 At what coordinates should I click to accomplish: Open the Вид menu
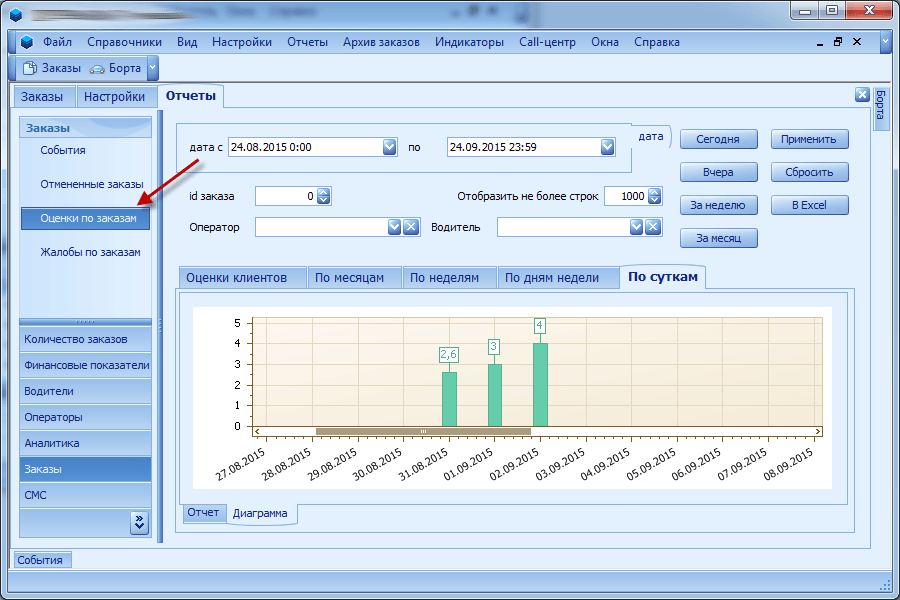pos(187,42)
